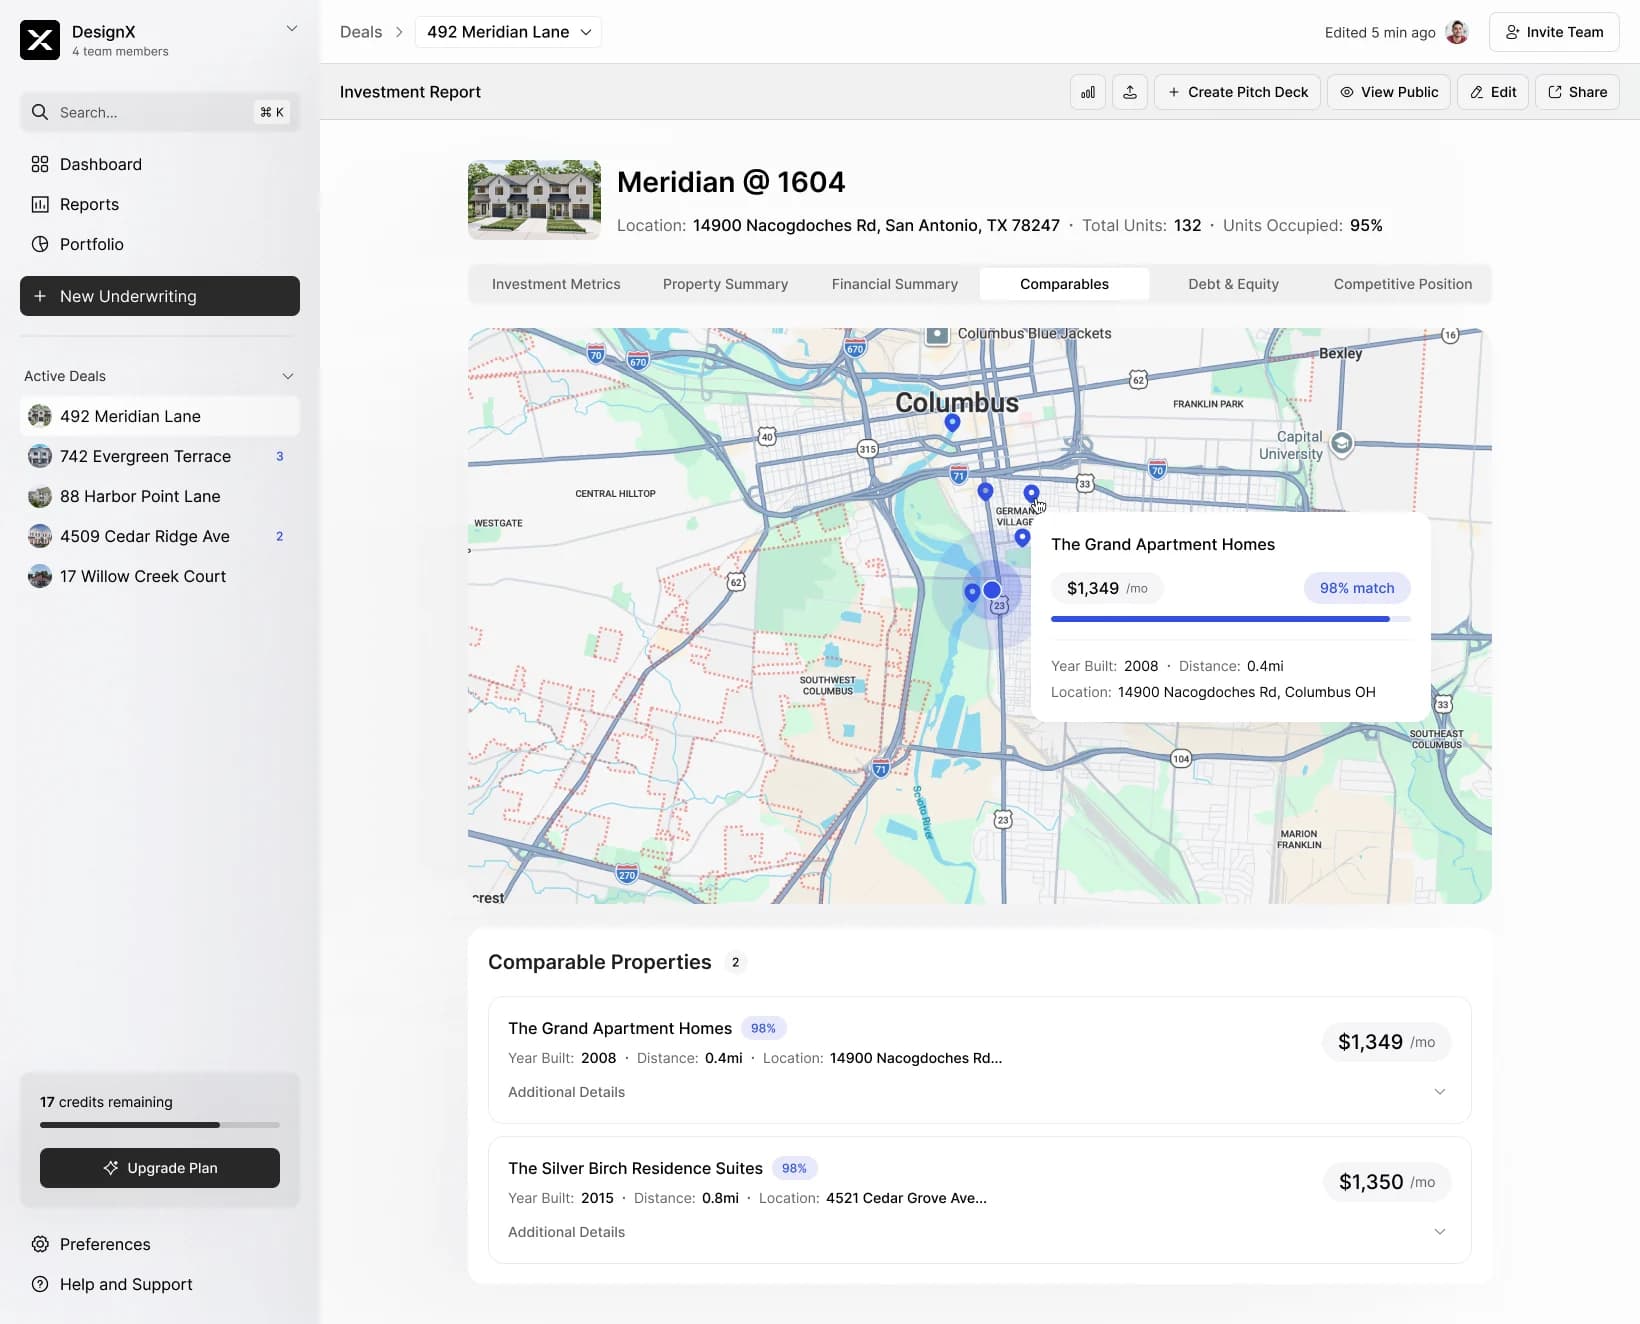The height and width of the screenshot is (1324, 1640).
Task: Click the credits remaining progress bar
Action: [160, 1125]
